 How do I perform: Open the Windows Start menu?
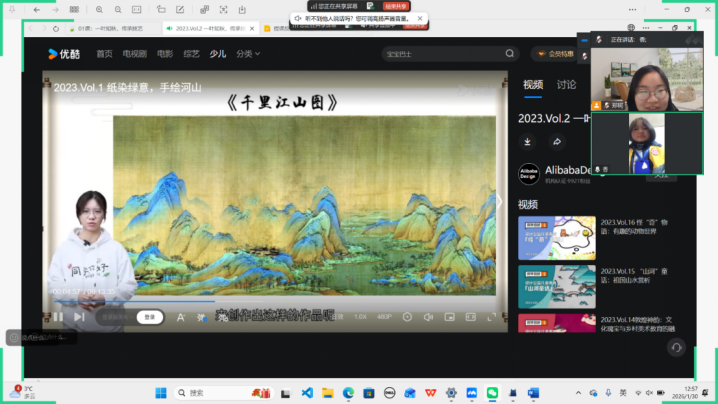click(x=161, y=393)
